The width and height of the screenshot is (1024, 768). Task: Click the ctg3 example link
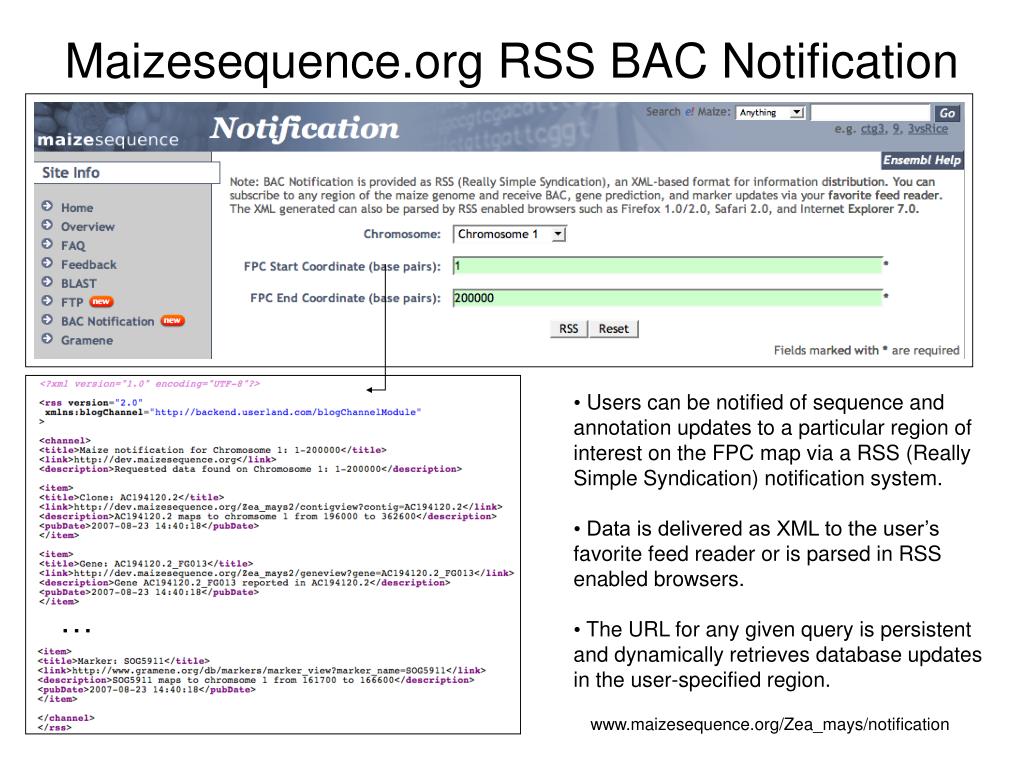pyautogui.click(x=872, y=129)
